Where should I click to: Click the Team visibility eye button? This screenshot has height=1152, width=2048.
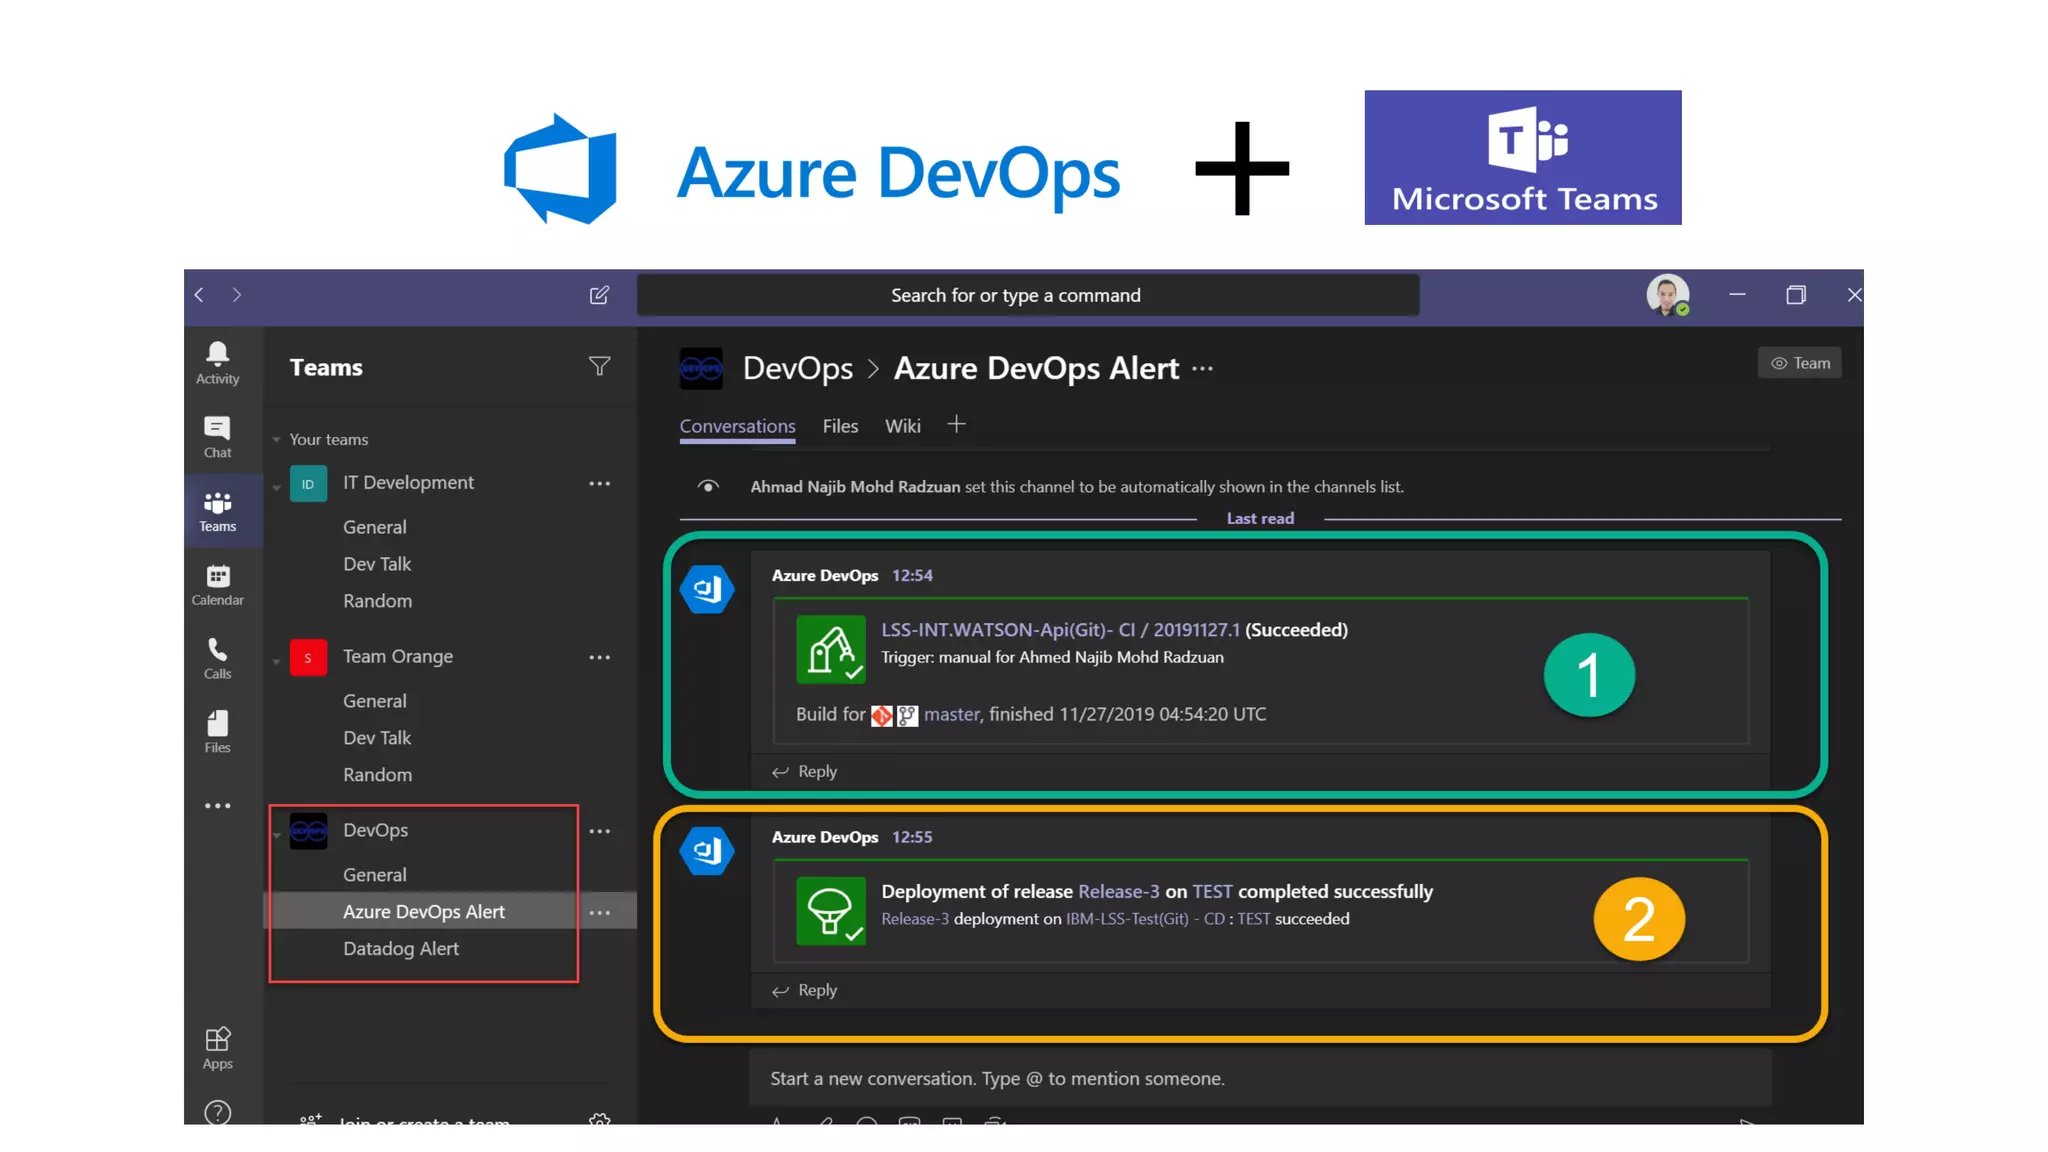(1799, 363)
